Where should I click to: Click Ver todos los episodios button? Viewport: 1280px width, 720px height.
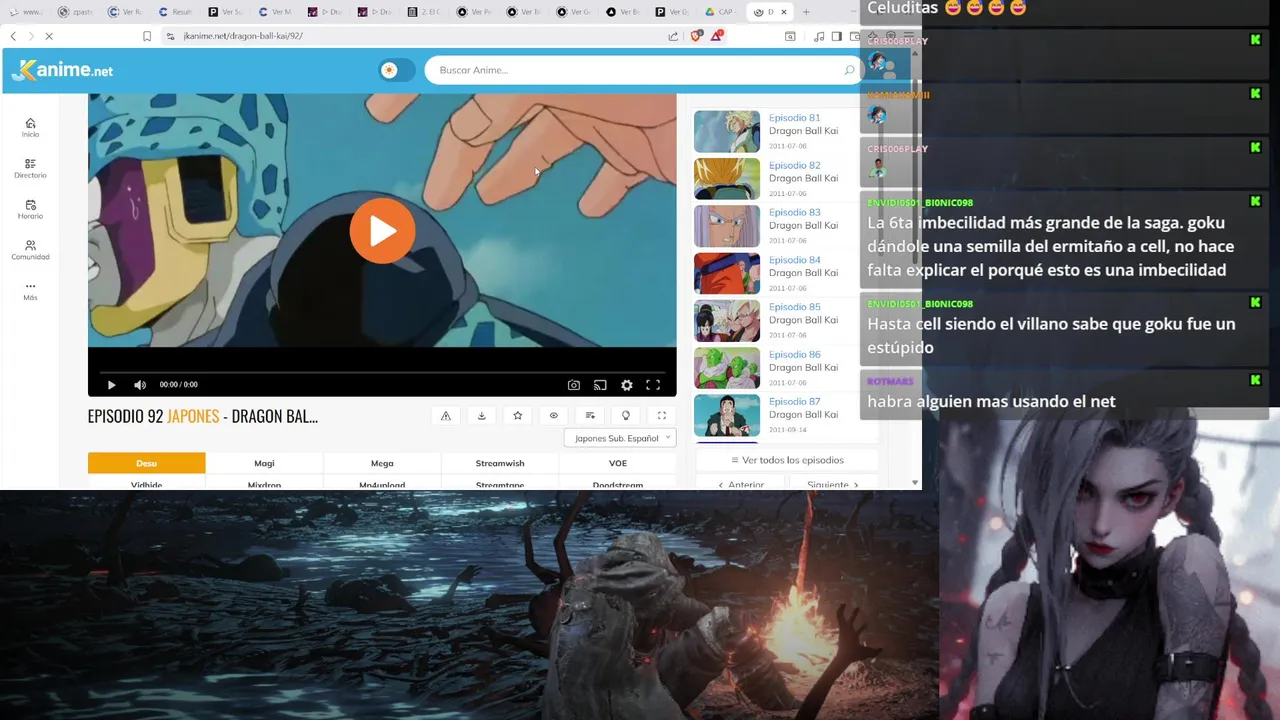[x=787, y=460]
